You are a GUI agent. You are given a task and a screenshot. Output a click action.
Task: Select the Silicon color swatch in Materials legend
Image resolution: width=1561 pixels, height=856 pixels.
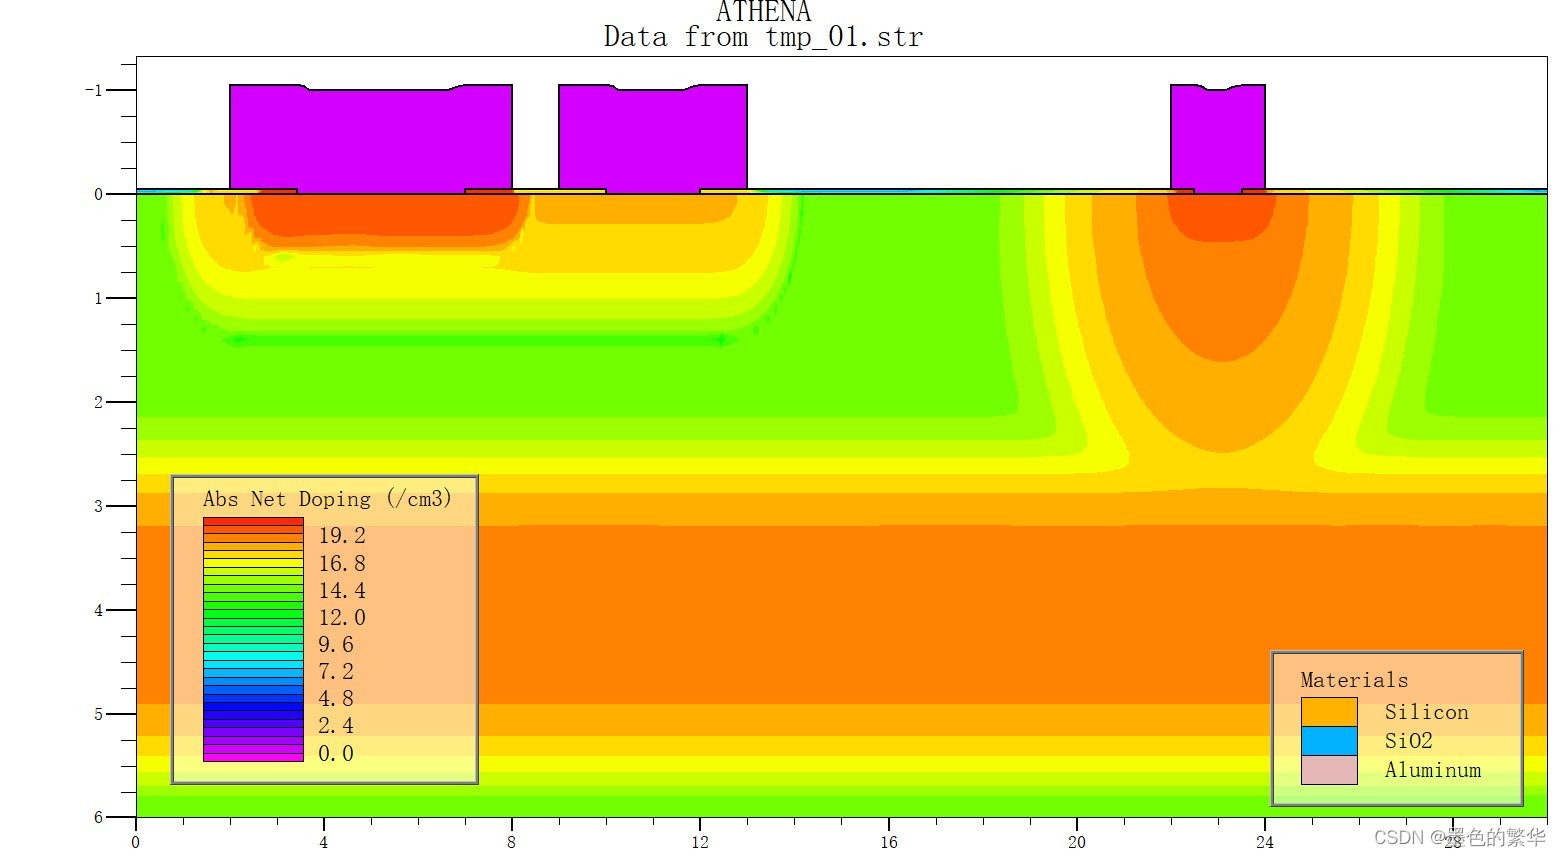click(1329, 712)
